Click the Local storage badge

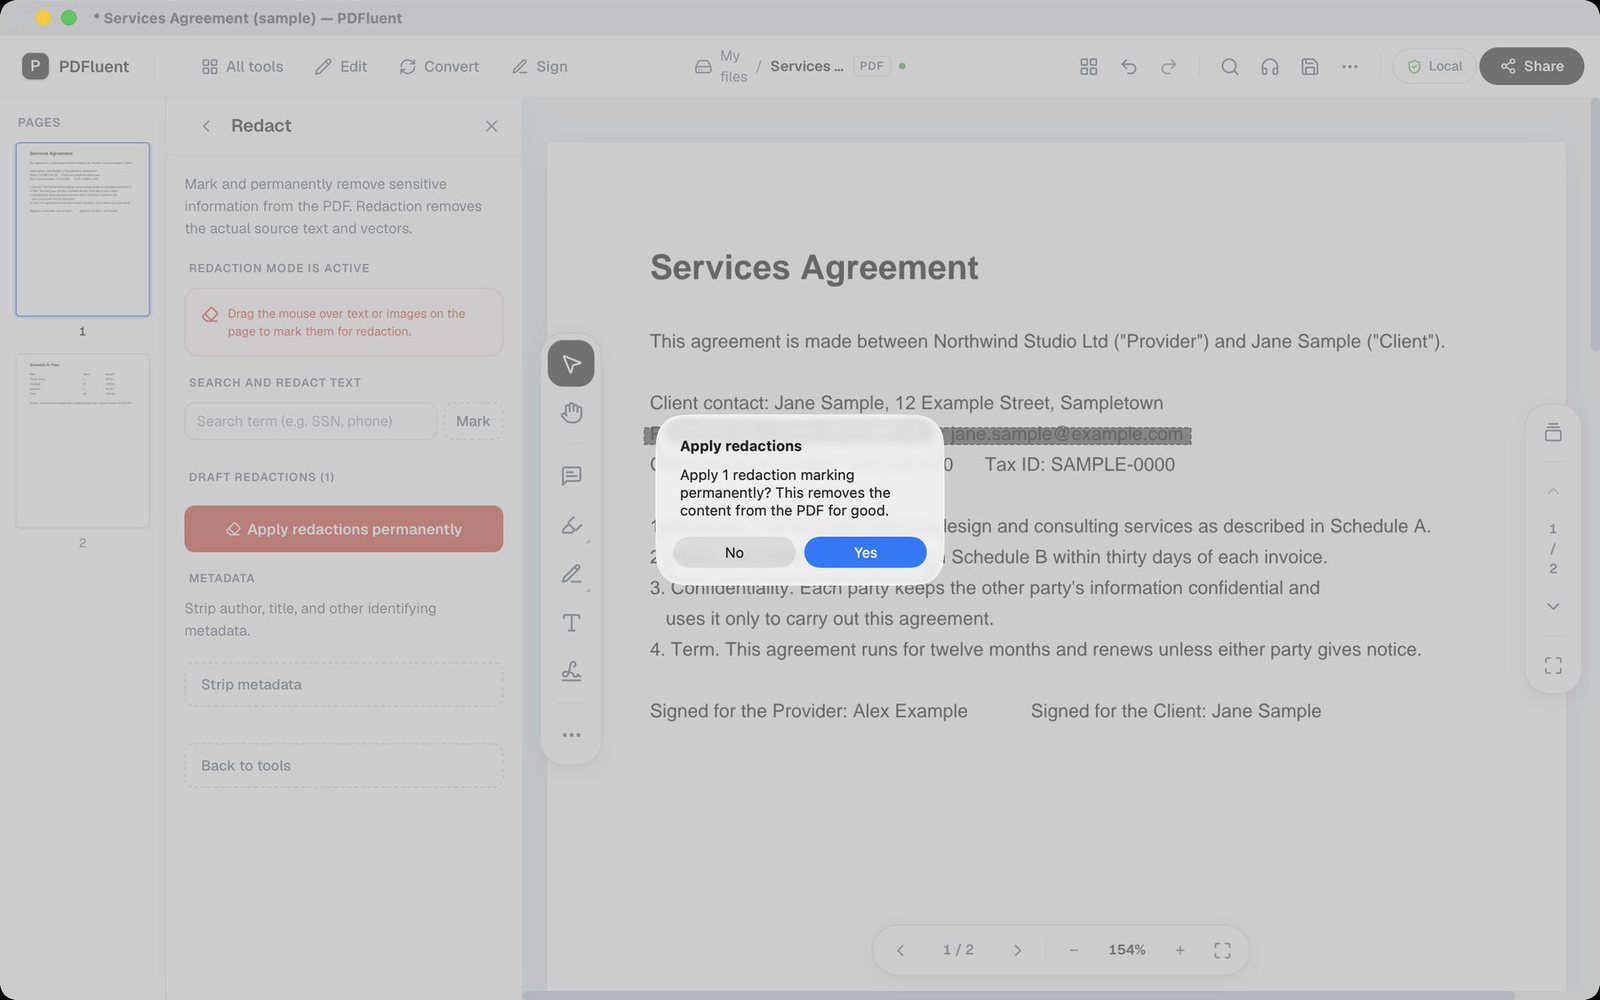coord(1434,66)
